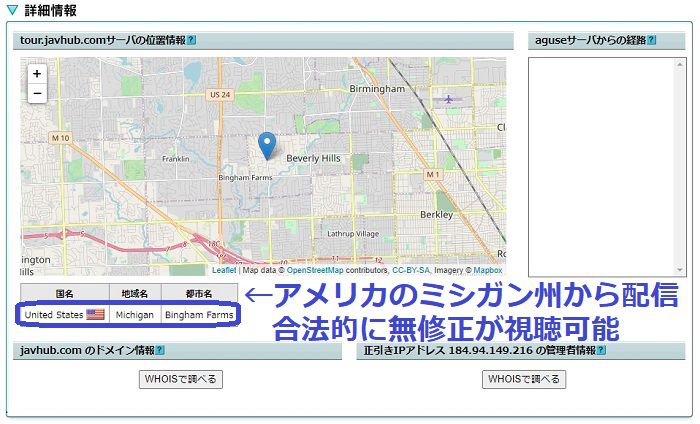Open help icon next to サーバの位置情報
This screenshot has width=700, height=424.
click(191, 40)
